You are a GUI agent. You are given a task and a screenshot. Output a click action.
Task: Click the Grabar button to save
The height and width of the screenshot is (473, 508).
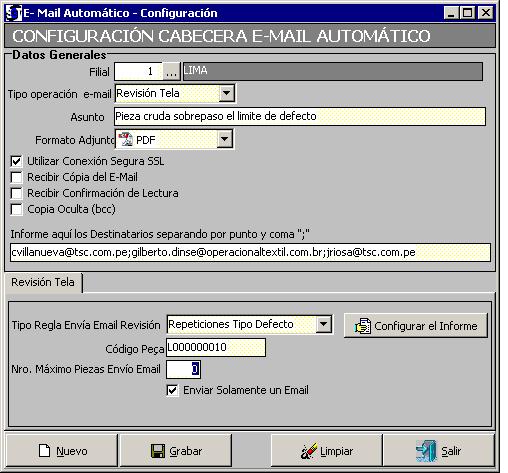coord(176,451)
